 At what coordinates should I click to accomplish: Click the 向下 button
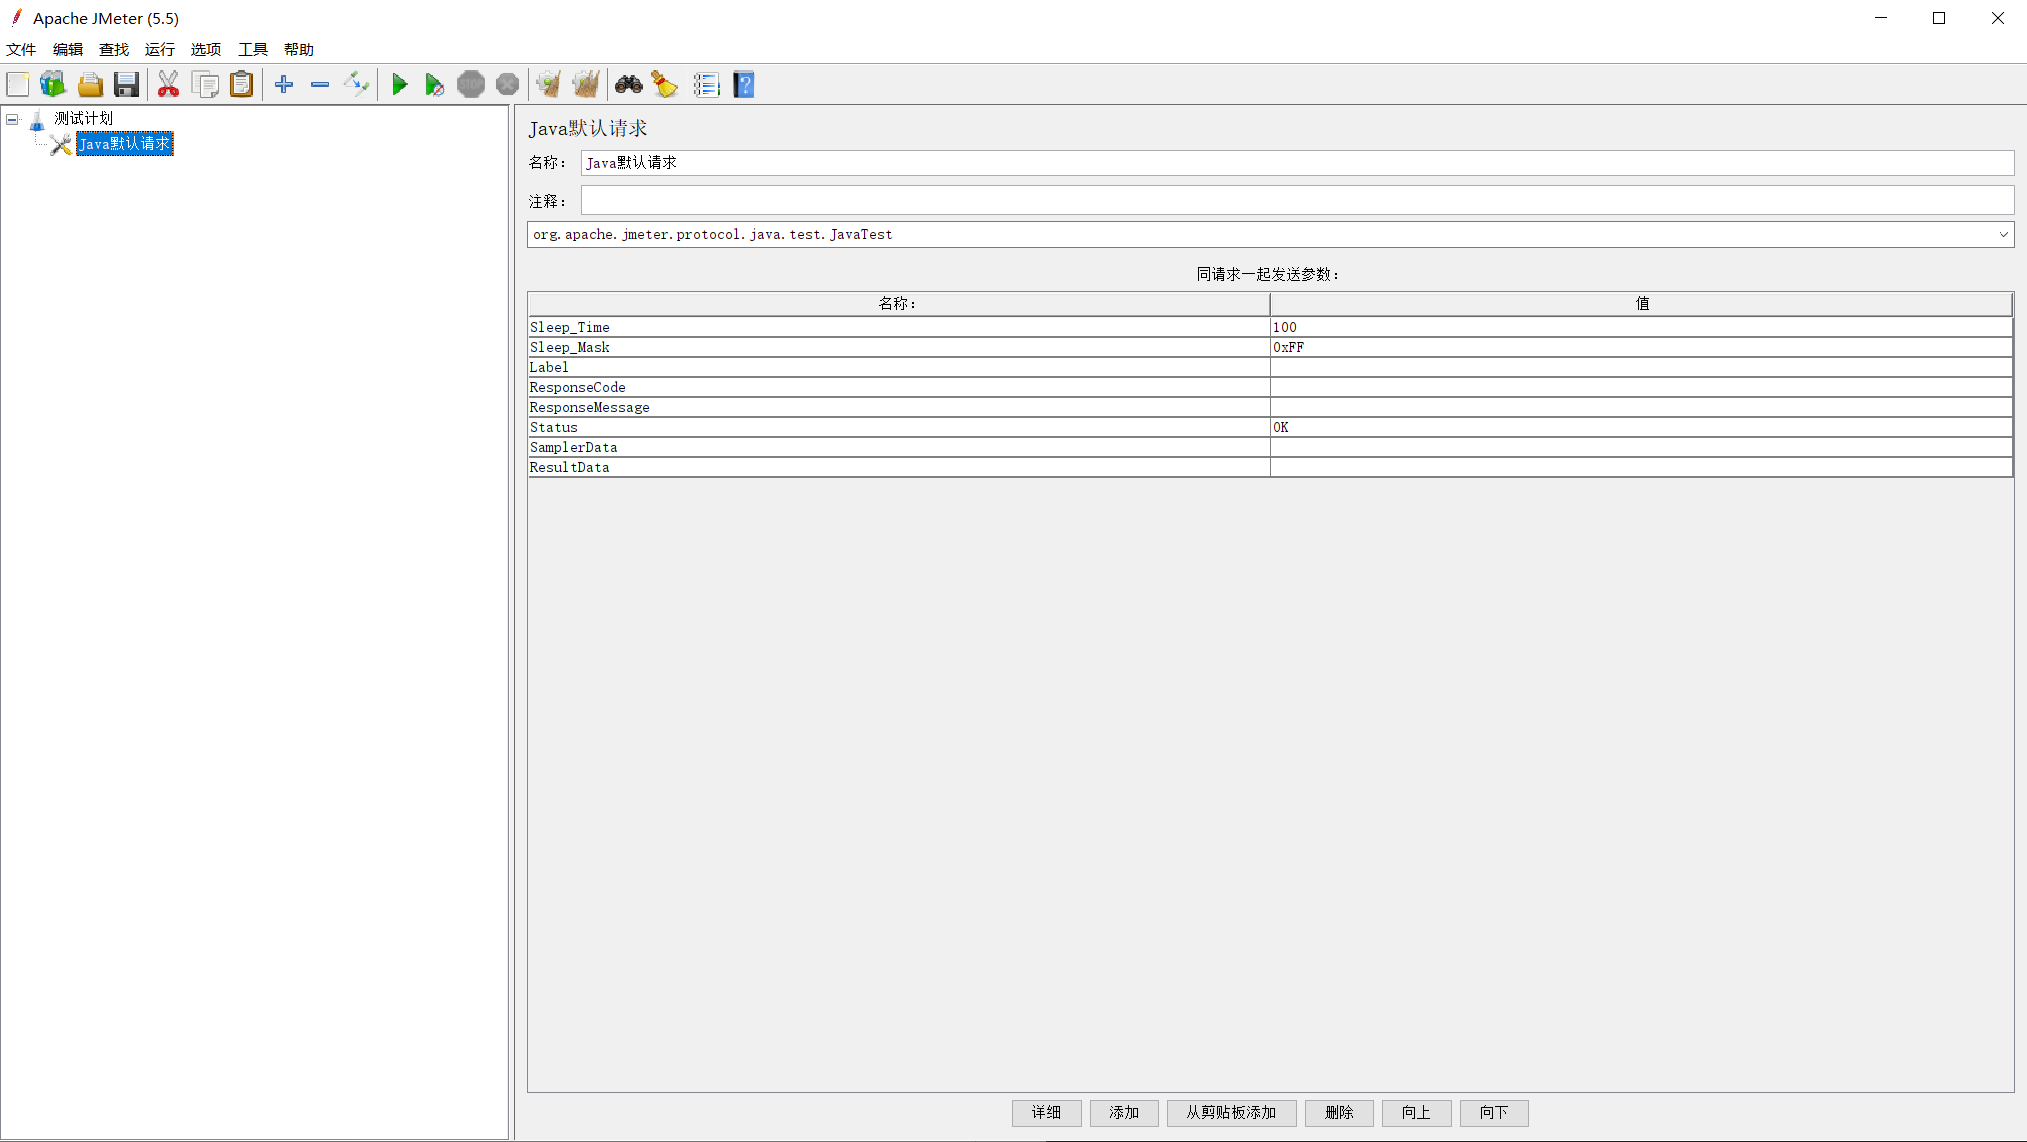(x=1494, y=1113)
